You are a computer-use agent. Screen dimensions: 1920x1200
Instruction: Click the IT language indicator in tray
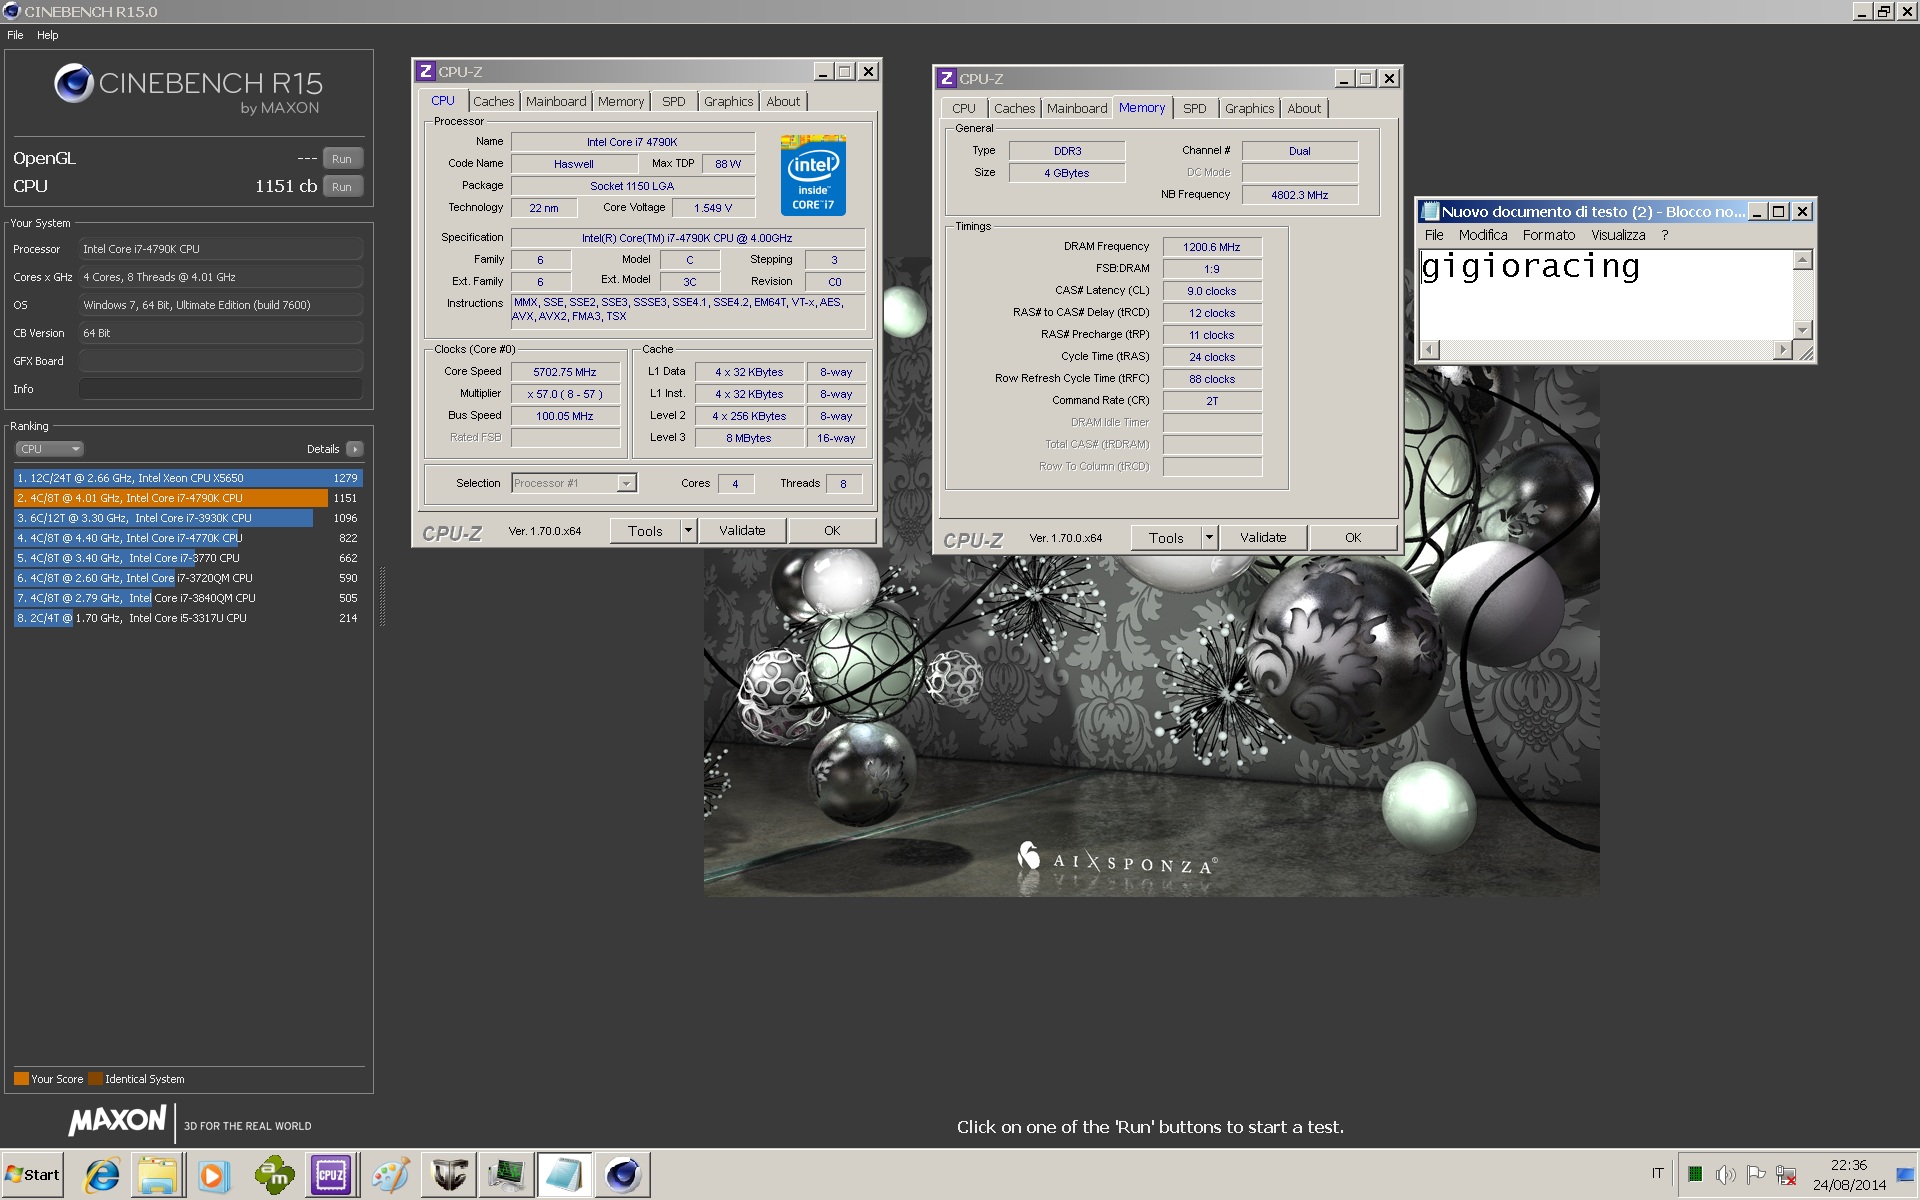pyautogui.click(x=1657, y=1174)
